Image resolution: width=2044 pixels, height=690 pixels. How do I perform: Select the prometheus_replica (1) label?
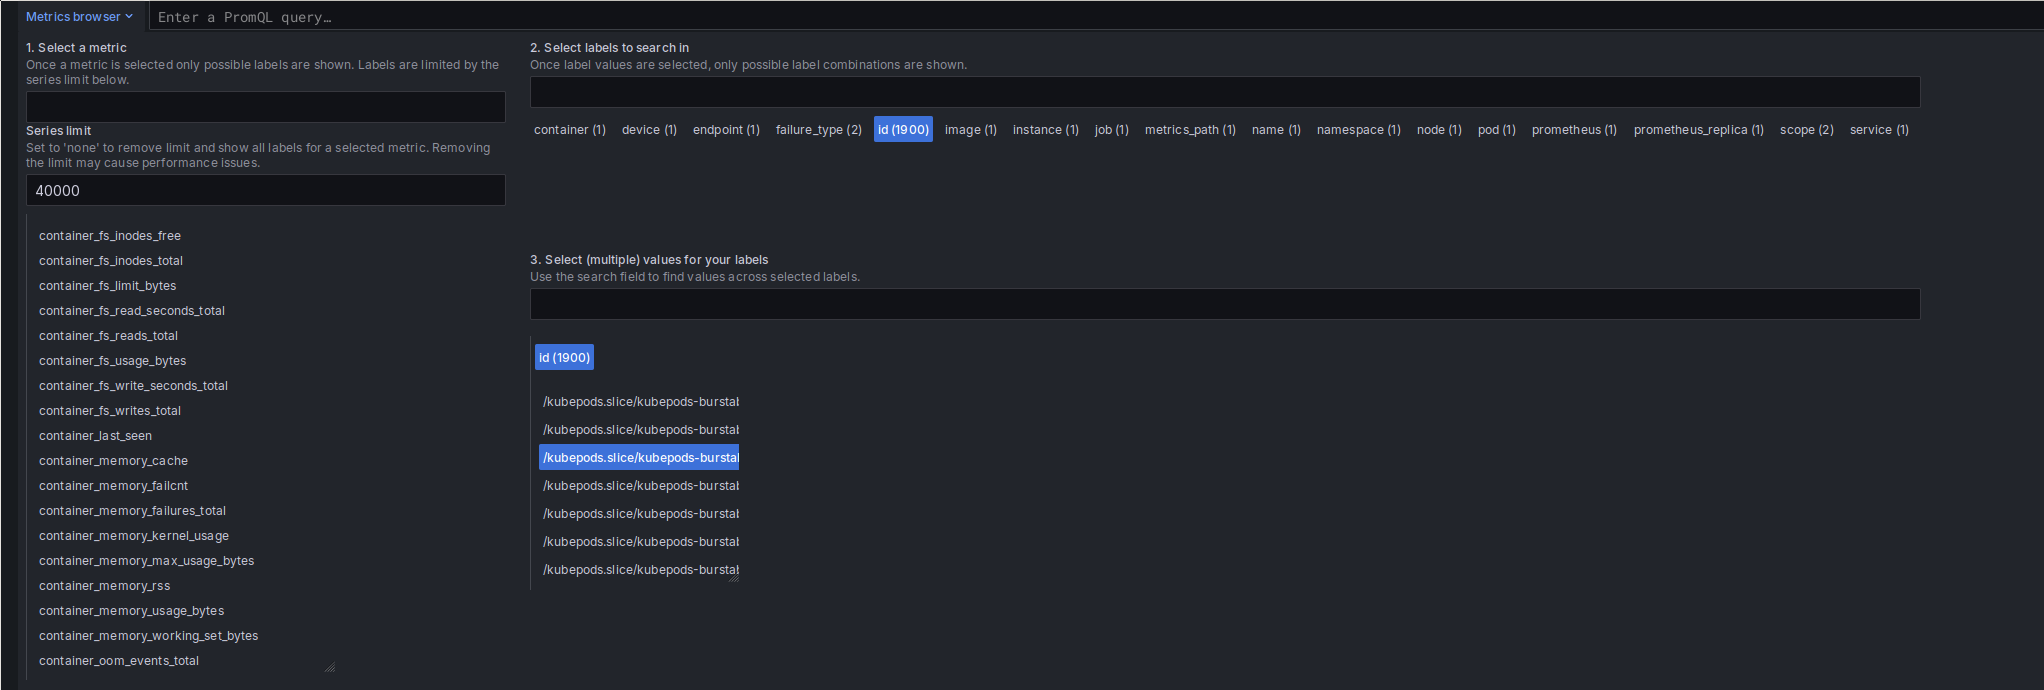pos(1698,130)
